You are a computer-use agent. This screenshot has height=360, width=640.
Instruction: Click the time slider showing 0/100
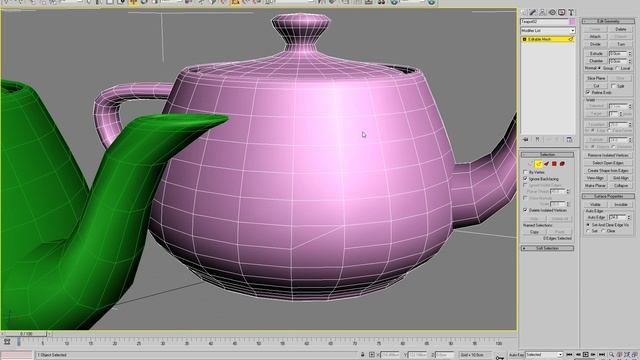pyautogui.click(x=27, y=334)
